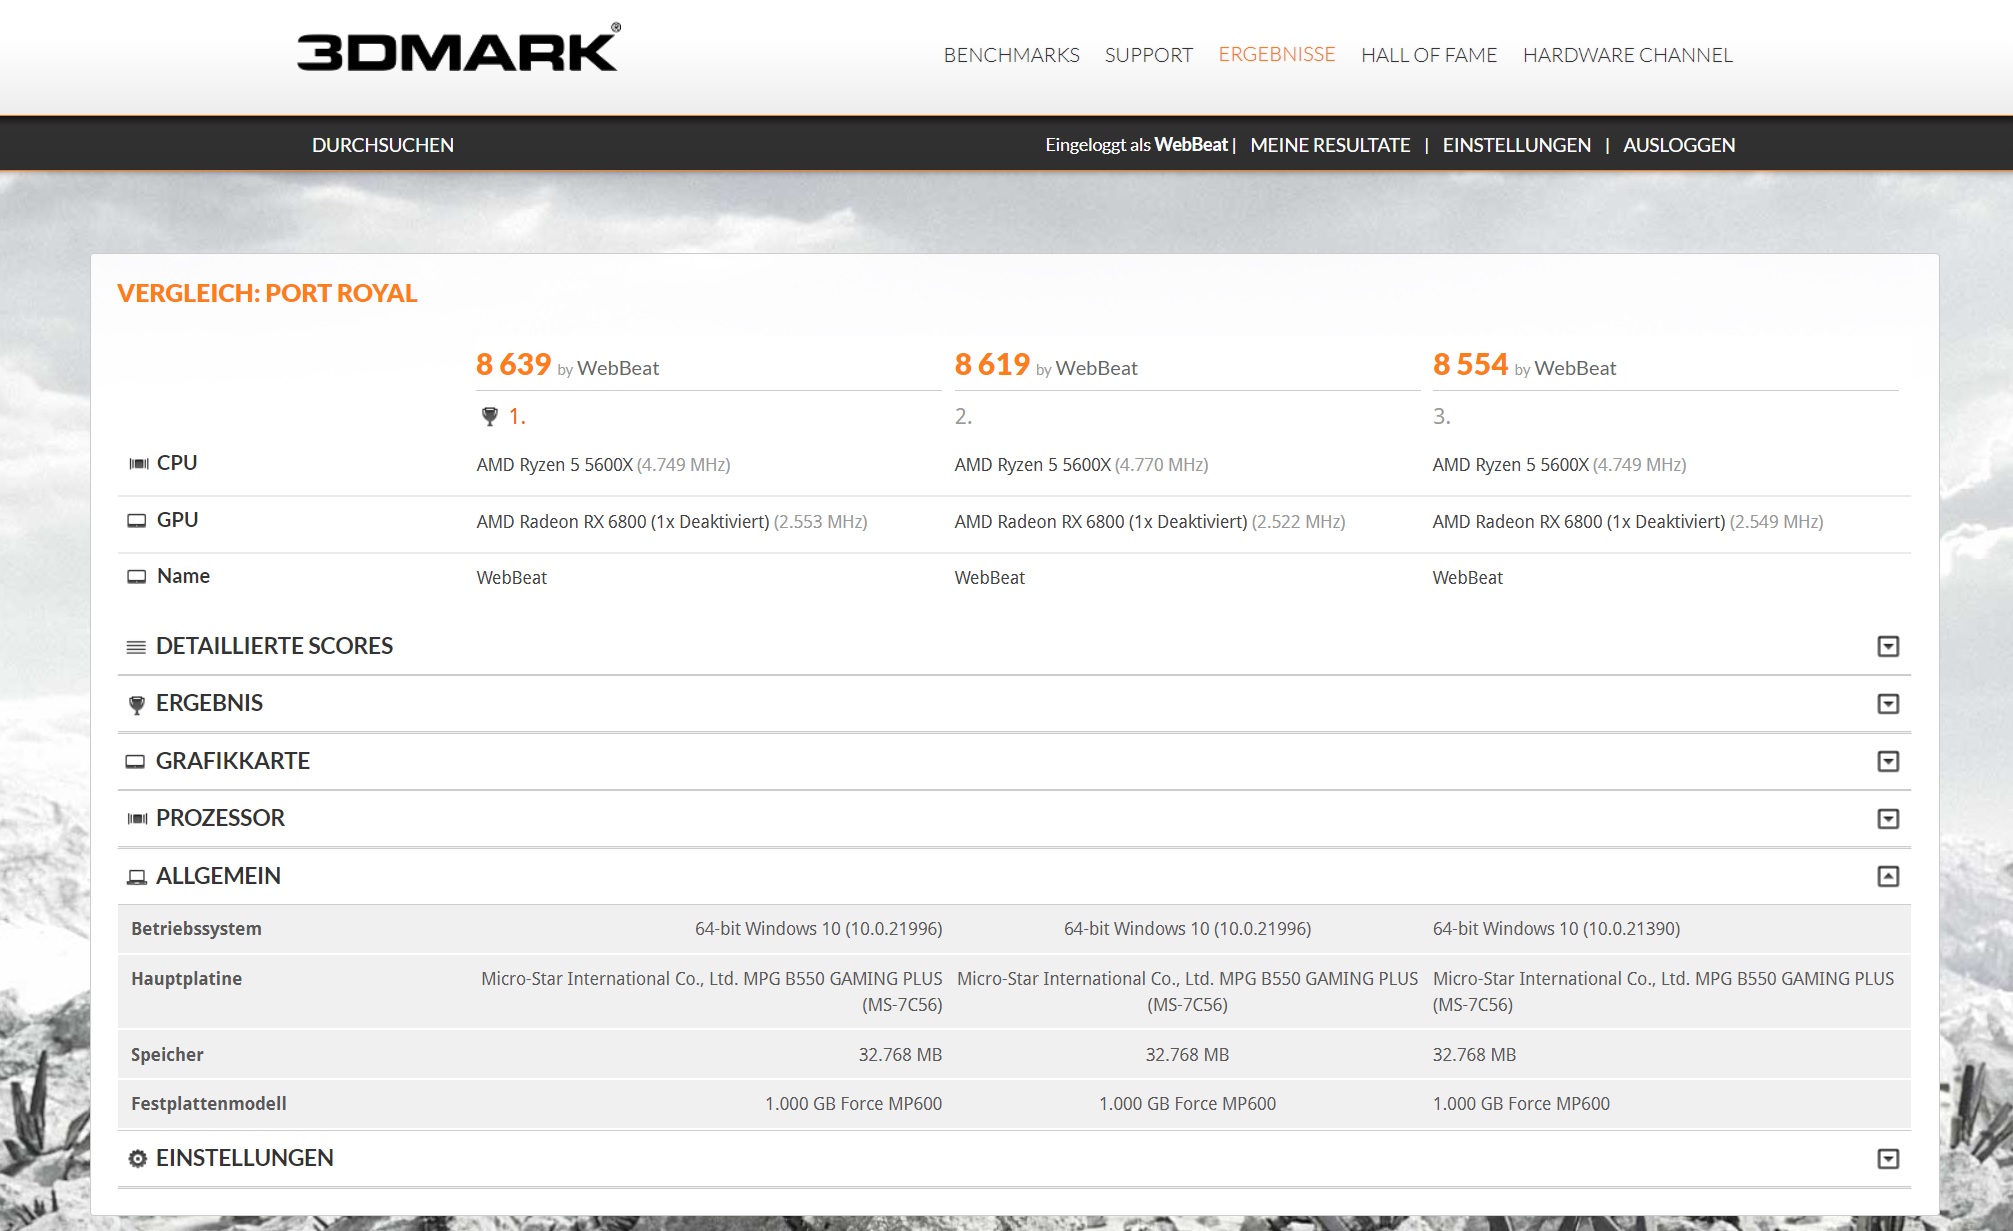Click the GRAFIKKARTE monitor section icon
Screen dimensions: 2013x1231
pyautogui.click(x=135, y=762)
